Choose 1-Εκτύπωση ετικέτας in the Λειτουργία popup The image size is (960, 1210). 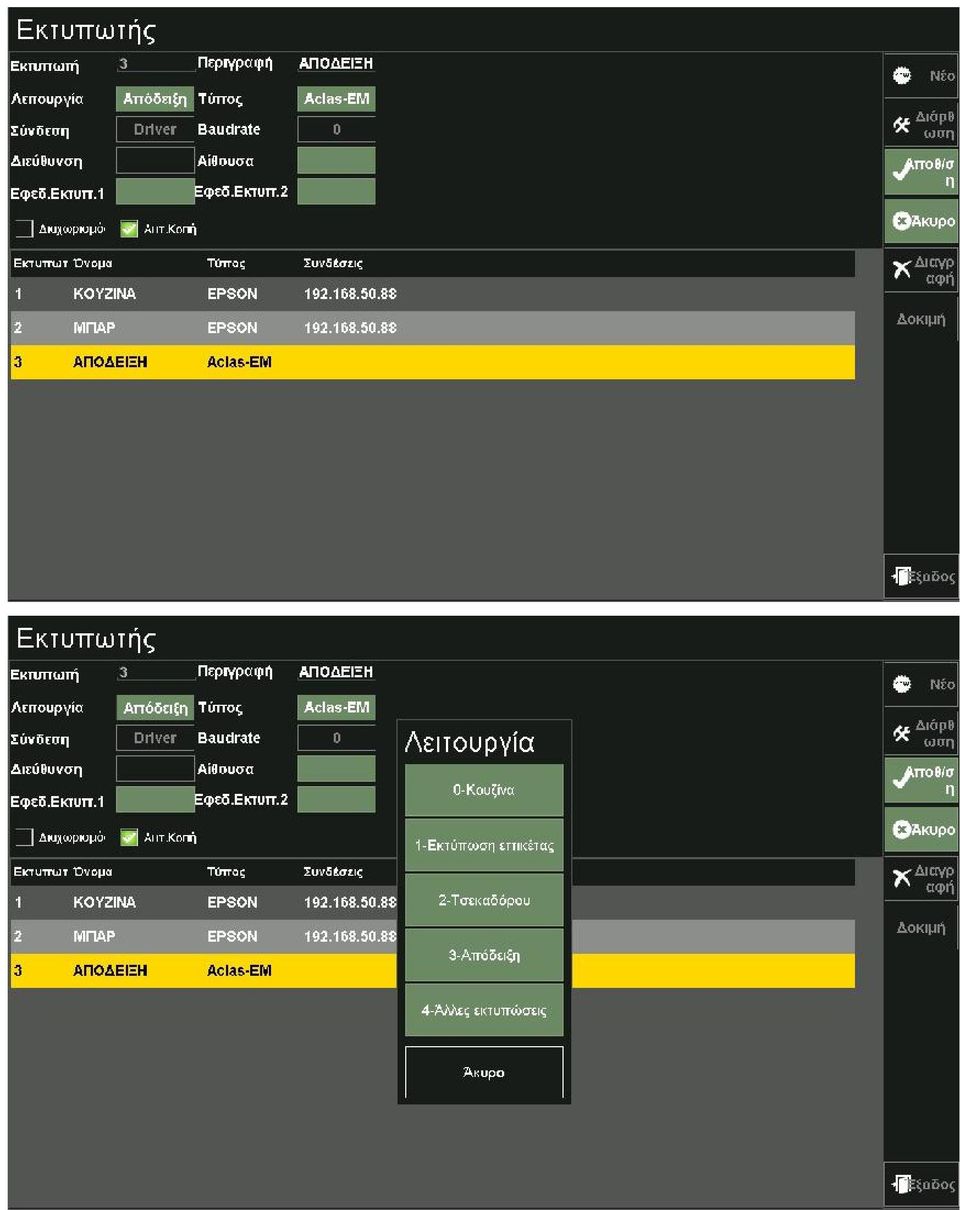(484, 845)
